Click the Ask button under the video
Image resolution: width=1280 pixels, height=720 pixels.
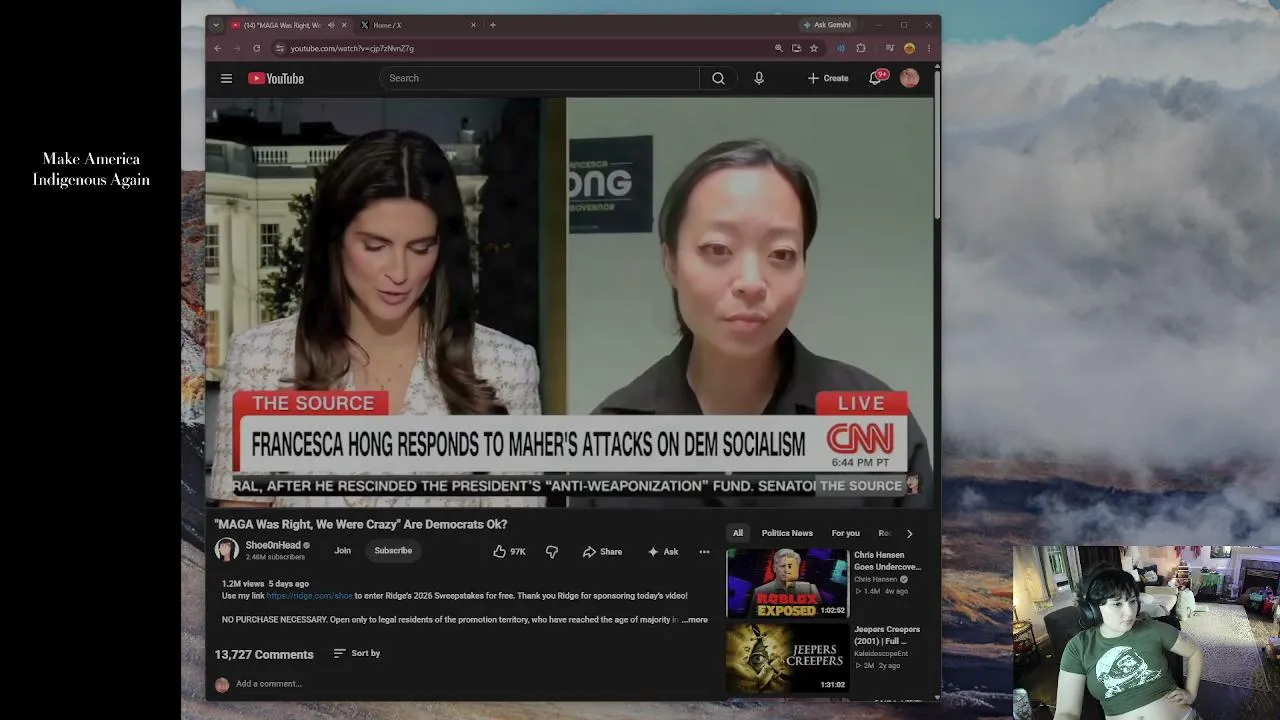(662, 551)
